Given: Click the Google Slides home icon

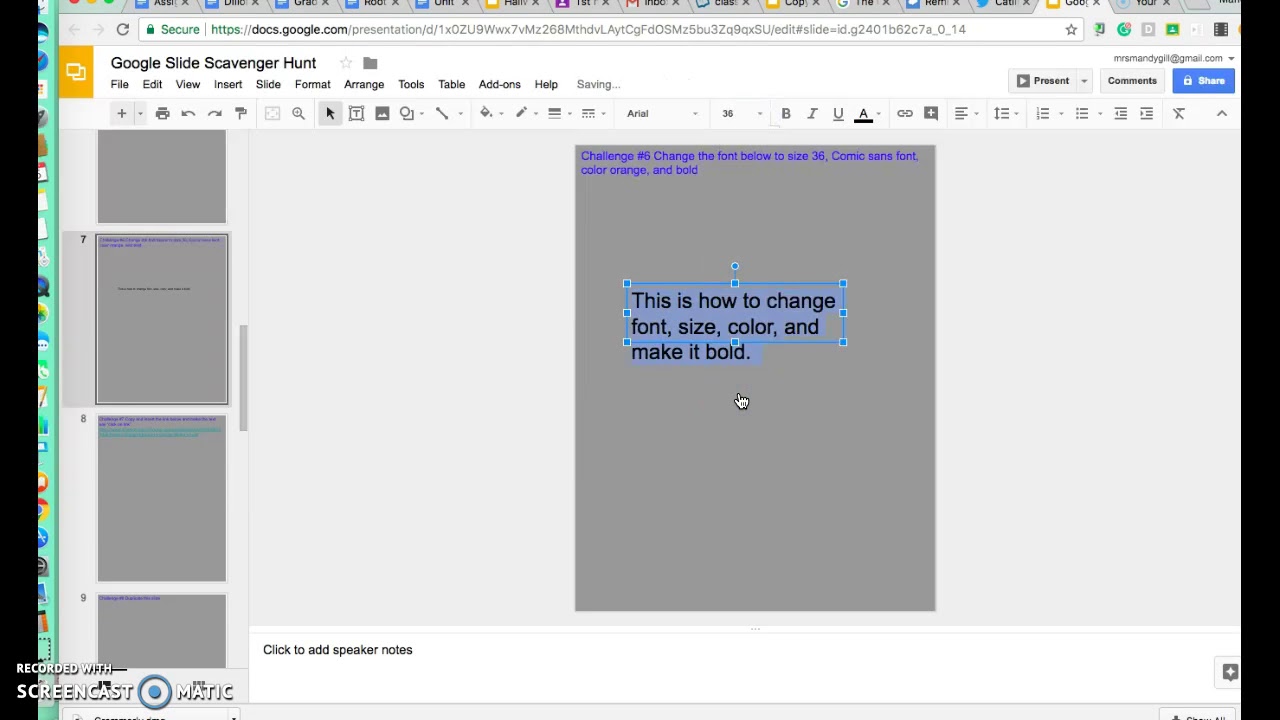Looking at the screenshot, I should point(76,71).
